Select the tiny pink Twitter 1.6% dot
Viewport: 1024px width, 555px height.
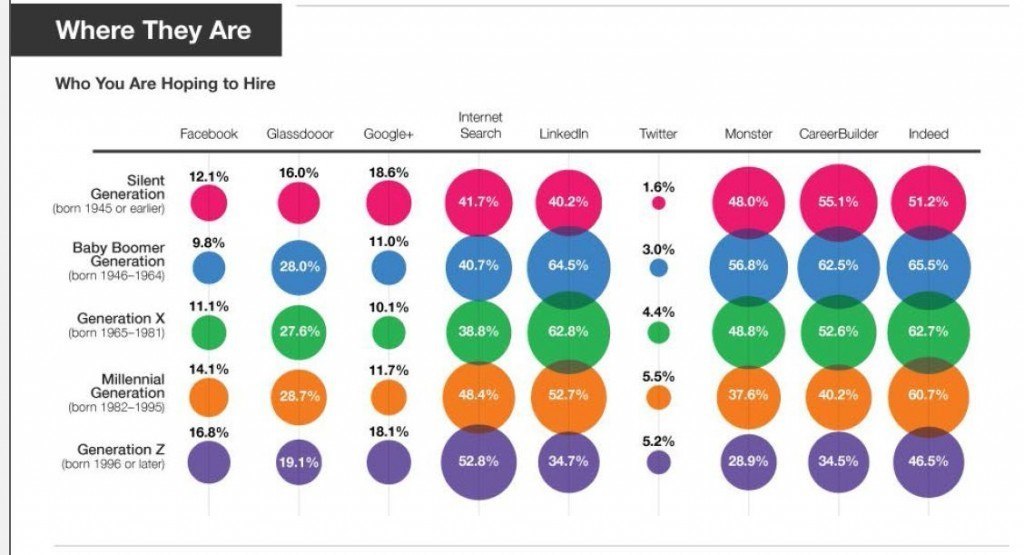[x=658, y=203]
